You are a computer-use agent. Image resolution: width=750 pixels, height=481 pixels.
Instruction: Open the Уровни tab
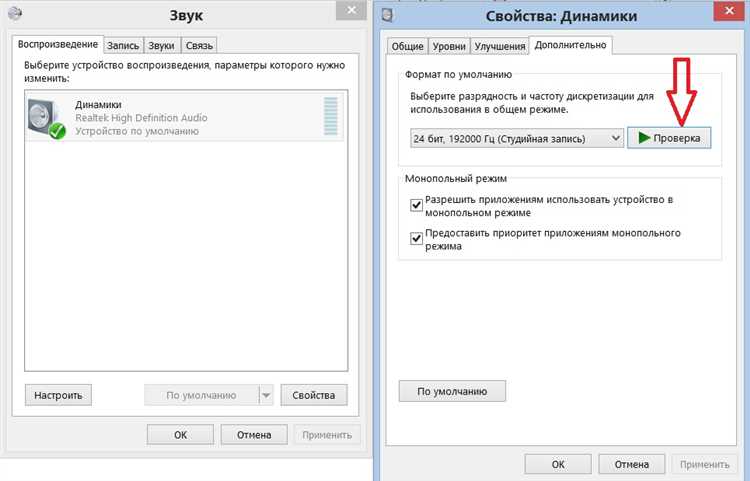(x=449, y=46)
